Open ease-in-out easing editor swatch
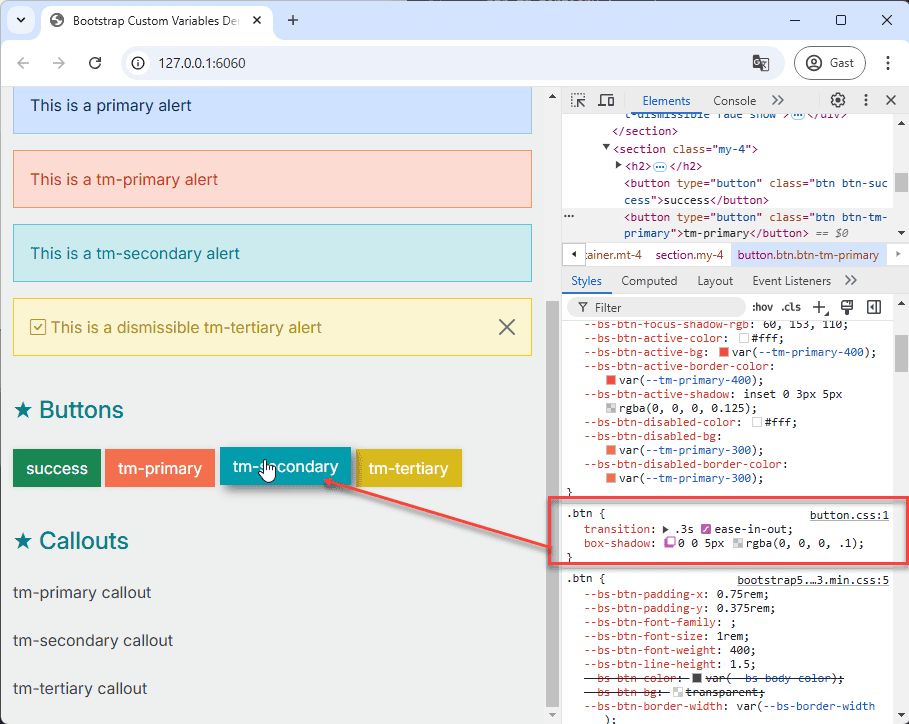Screen dimensions: 909x724 (706, 529)
